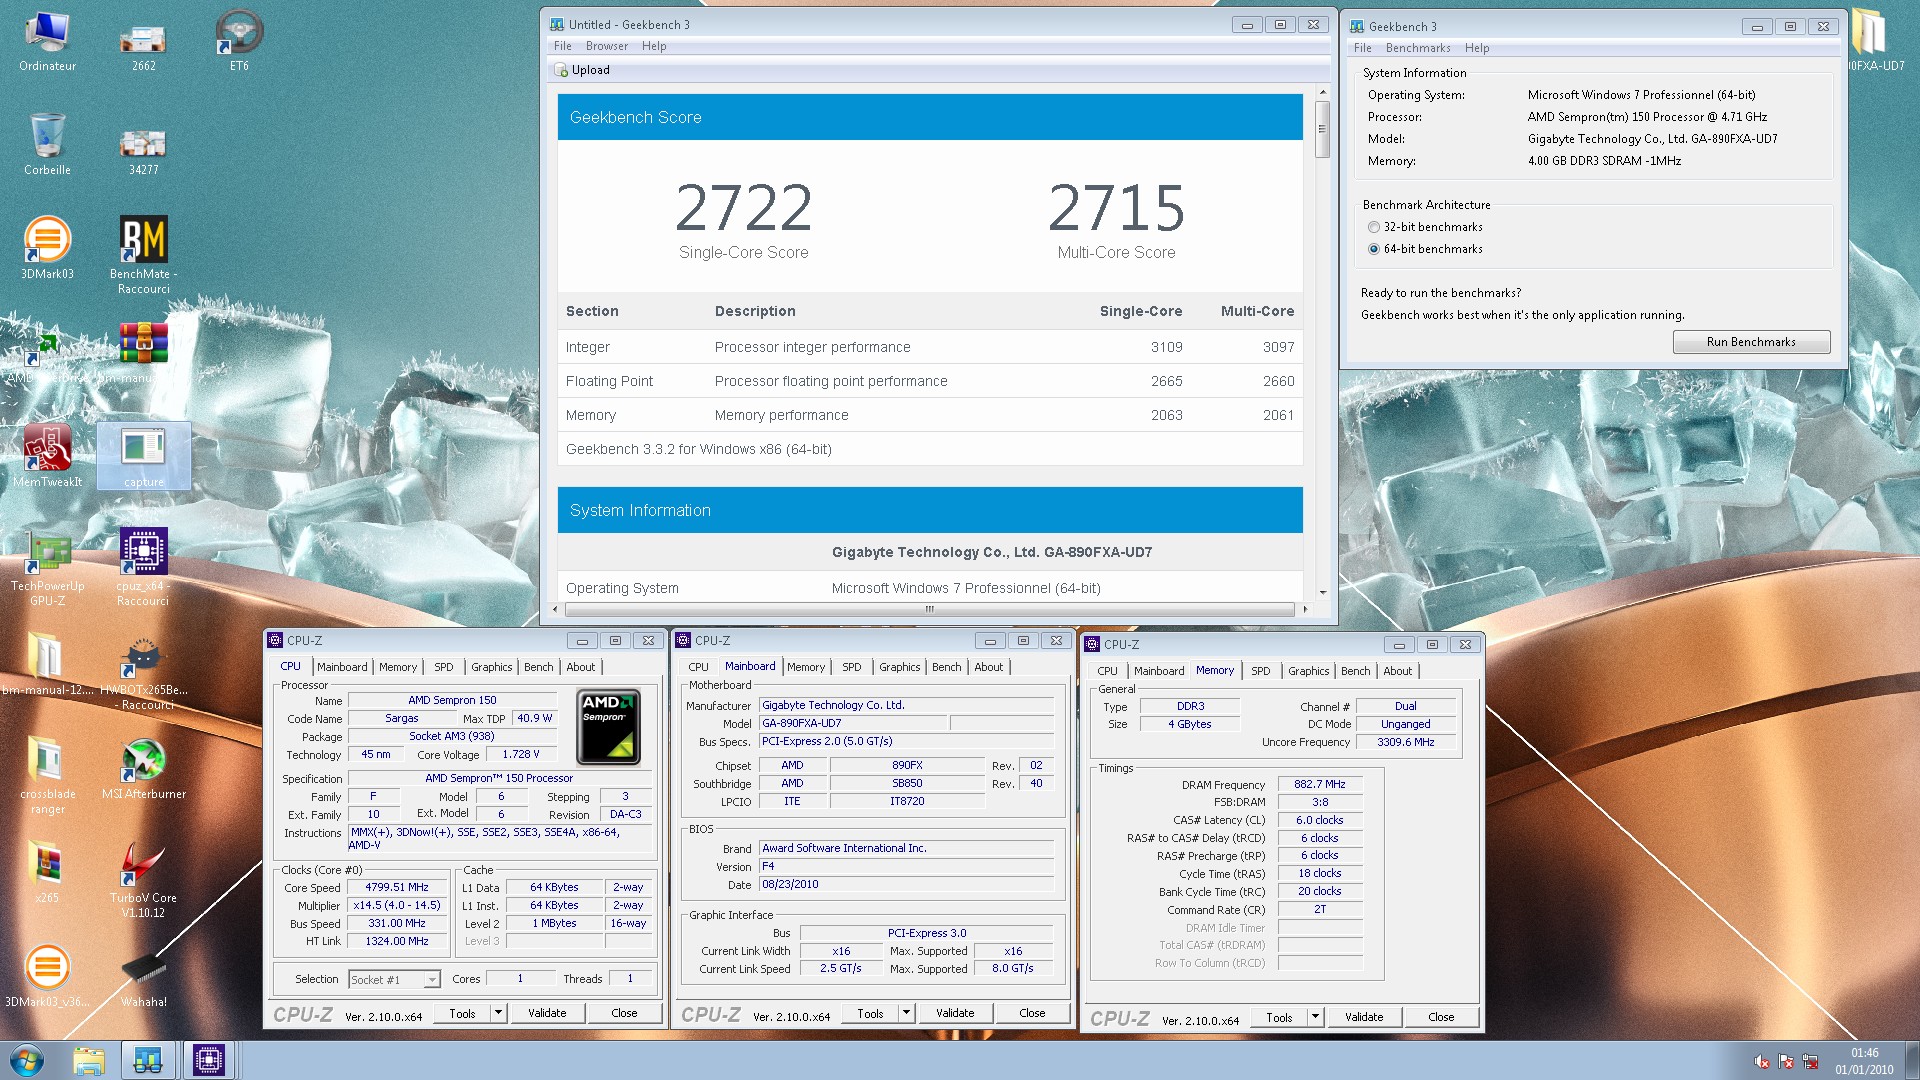1920x1080 pixels.
Task: Open the About tab in CPU-Z CPU window
Action: click(x=580, y=667)
